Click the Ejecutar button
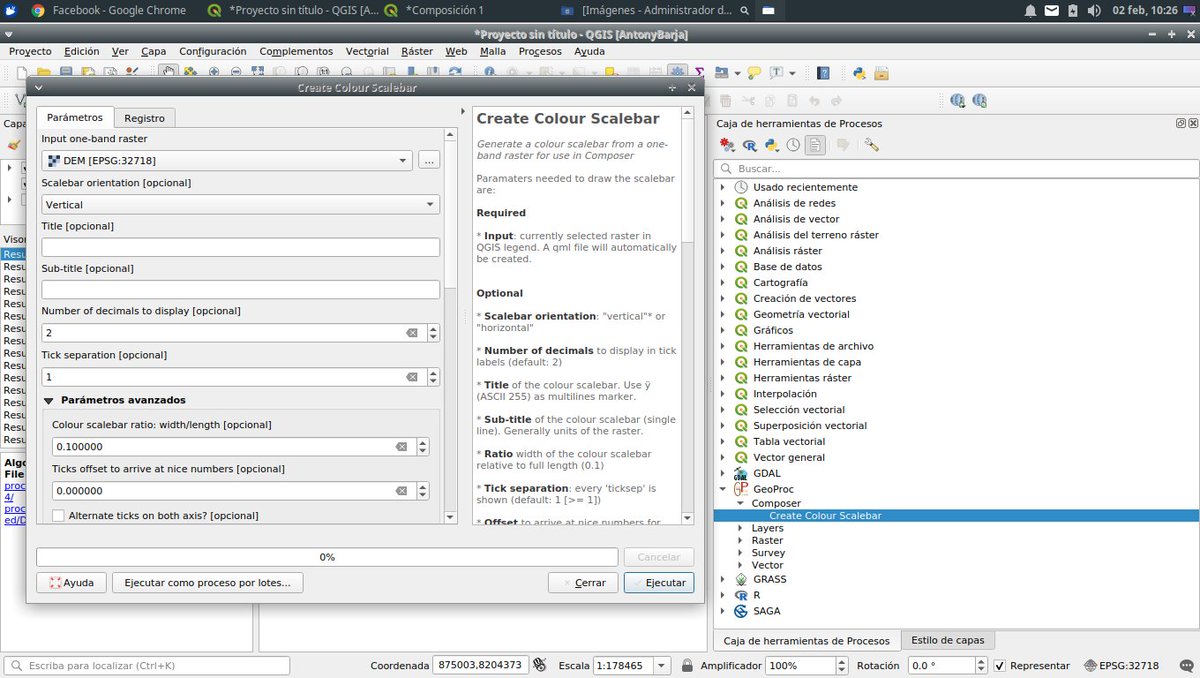This screenshot has height=678, width=1200. point(659,582)
